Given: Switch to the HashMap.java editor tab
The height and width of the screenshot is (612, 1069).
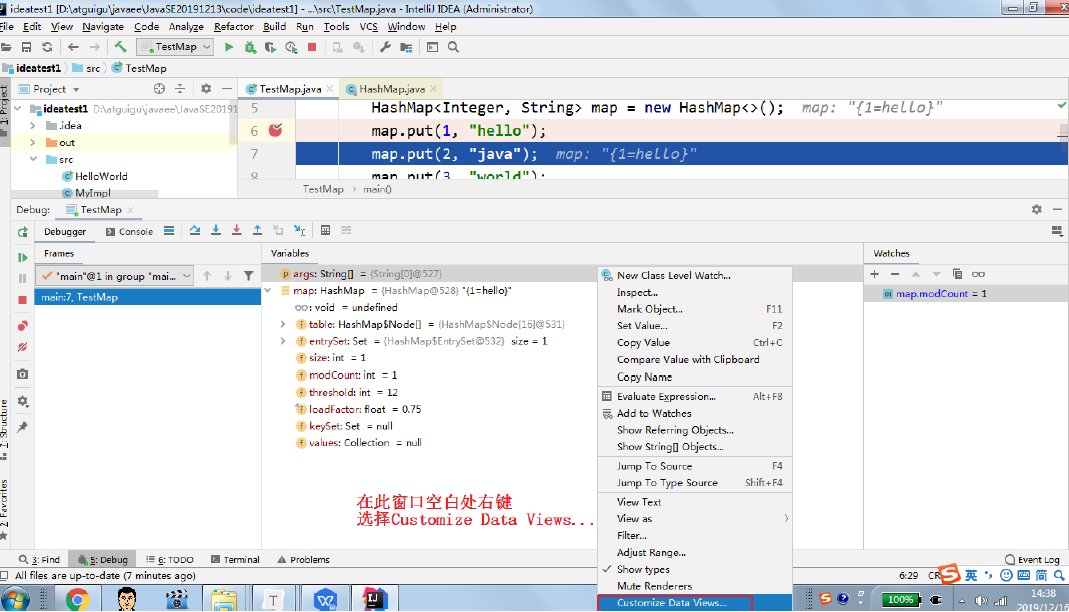Looking at the screenshot, I should point(391,89).
